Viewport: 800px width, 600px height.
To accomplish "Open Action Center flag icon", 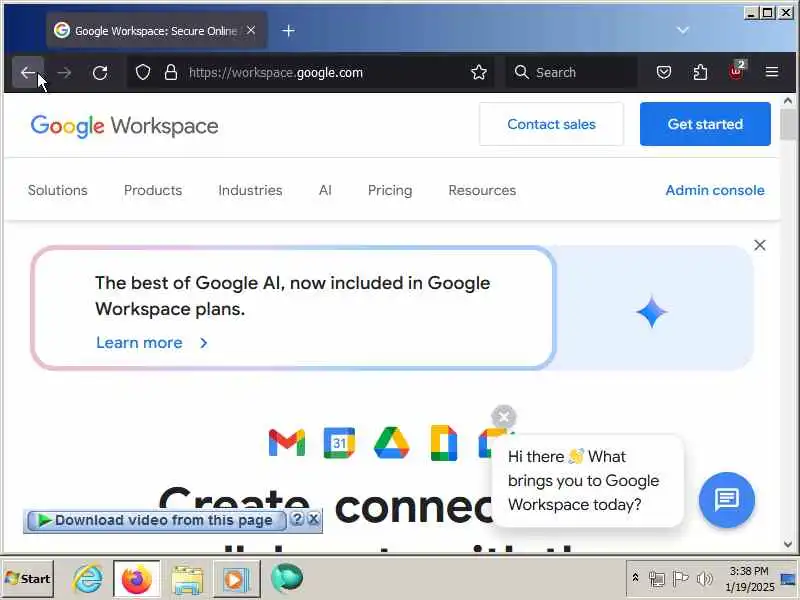I will [680, 579].
